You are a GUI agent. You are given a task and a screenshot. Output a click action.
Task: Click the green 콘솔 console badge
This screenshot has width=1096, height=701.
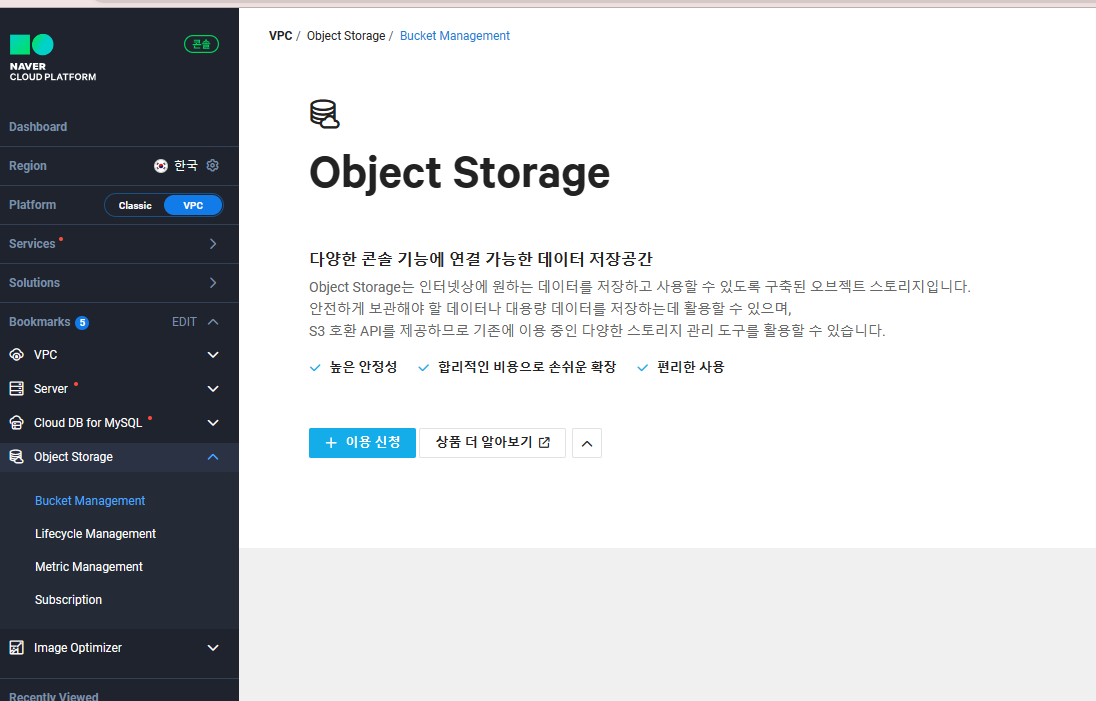pyautogui.click(x=201, y=44)
